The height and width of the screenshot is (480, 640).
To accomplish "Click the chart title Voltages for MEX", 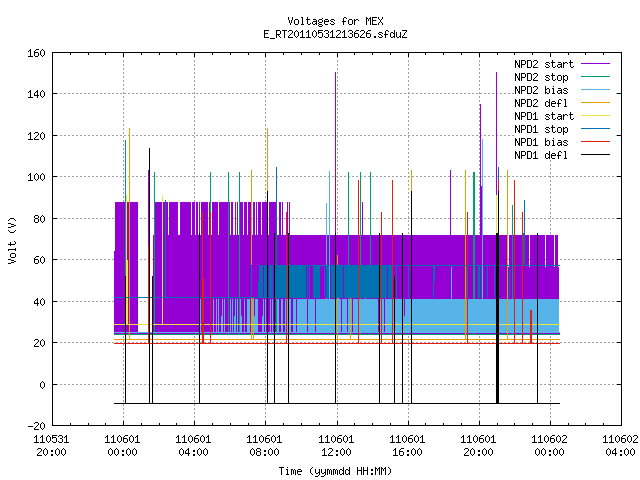I will point(335,21).
